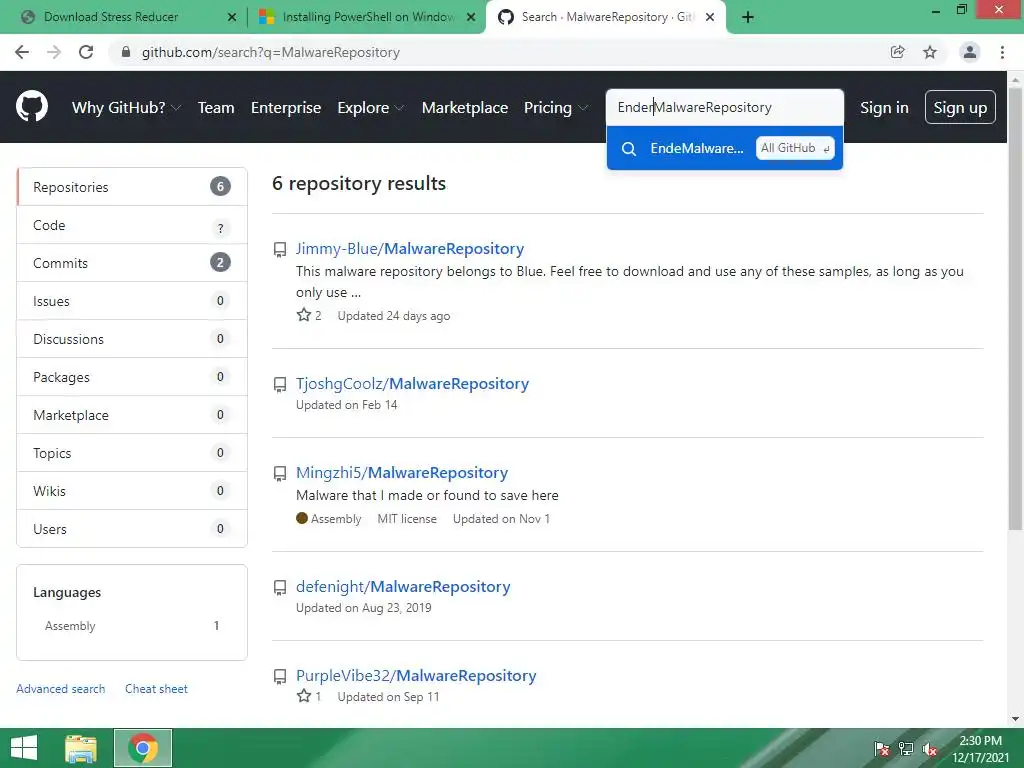Click the Sign in link
This screenshot has width=1024, height=768.
pos(884,107)
